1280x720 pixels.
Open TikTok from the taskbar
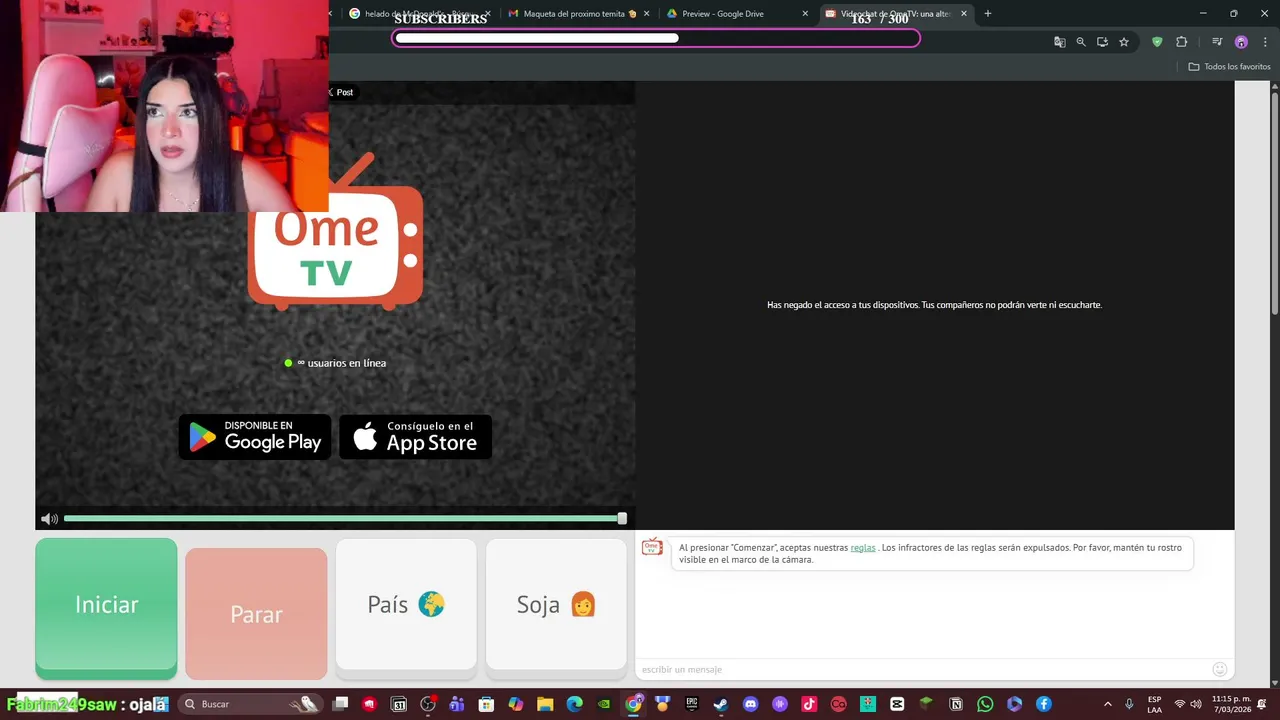pos(809,704)
